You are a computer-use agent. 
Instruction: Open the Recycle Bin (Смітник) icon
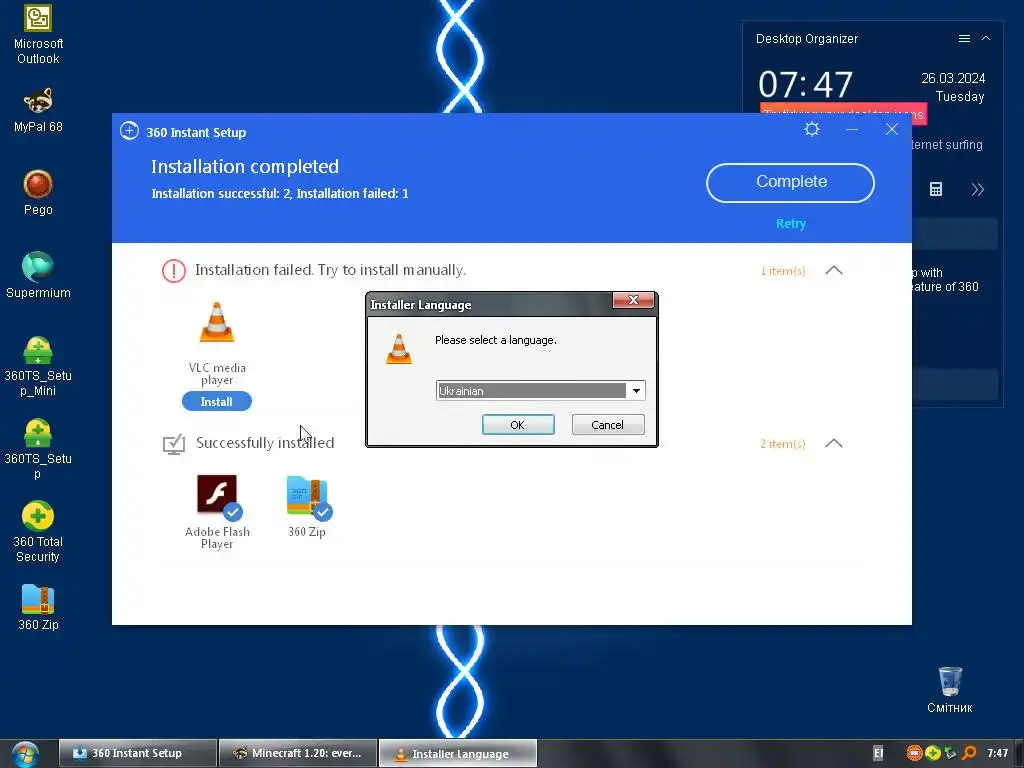click(950, 690)
